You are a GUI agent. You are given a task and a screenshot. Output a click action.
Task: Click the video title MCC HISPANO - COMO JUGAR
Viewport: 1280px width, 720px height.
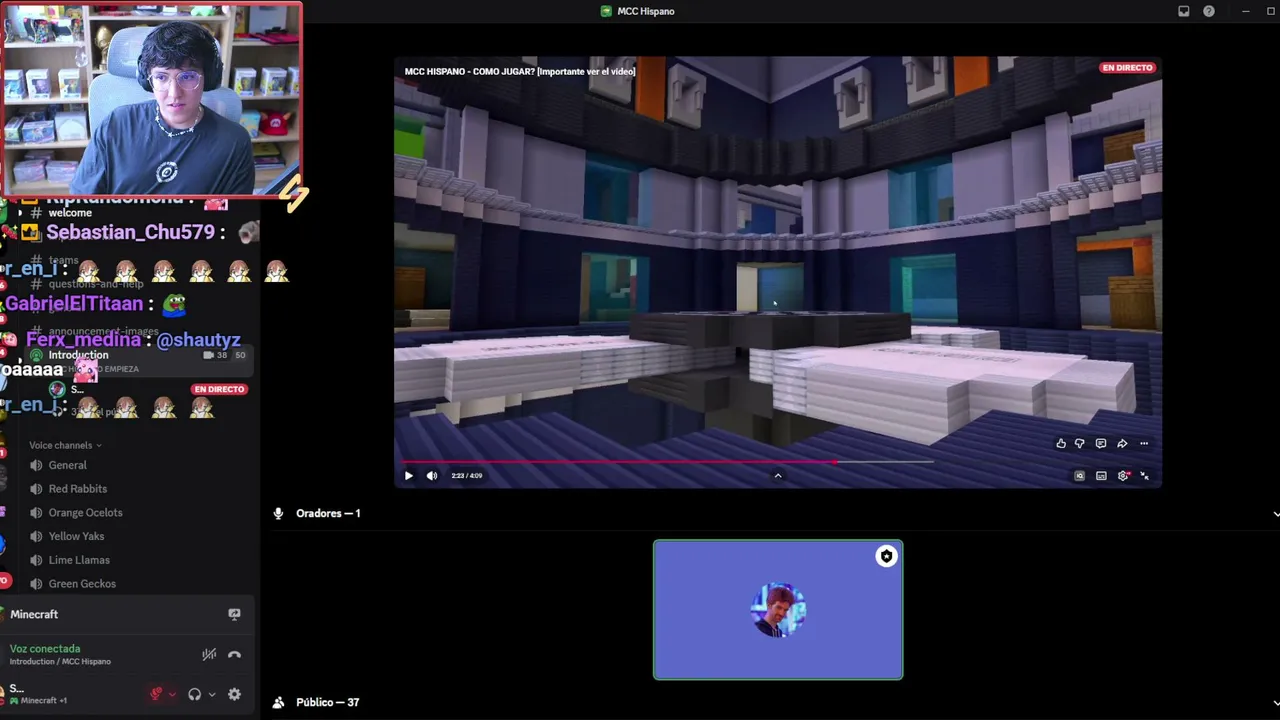pyautogui.click(x=520, y=72)
